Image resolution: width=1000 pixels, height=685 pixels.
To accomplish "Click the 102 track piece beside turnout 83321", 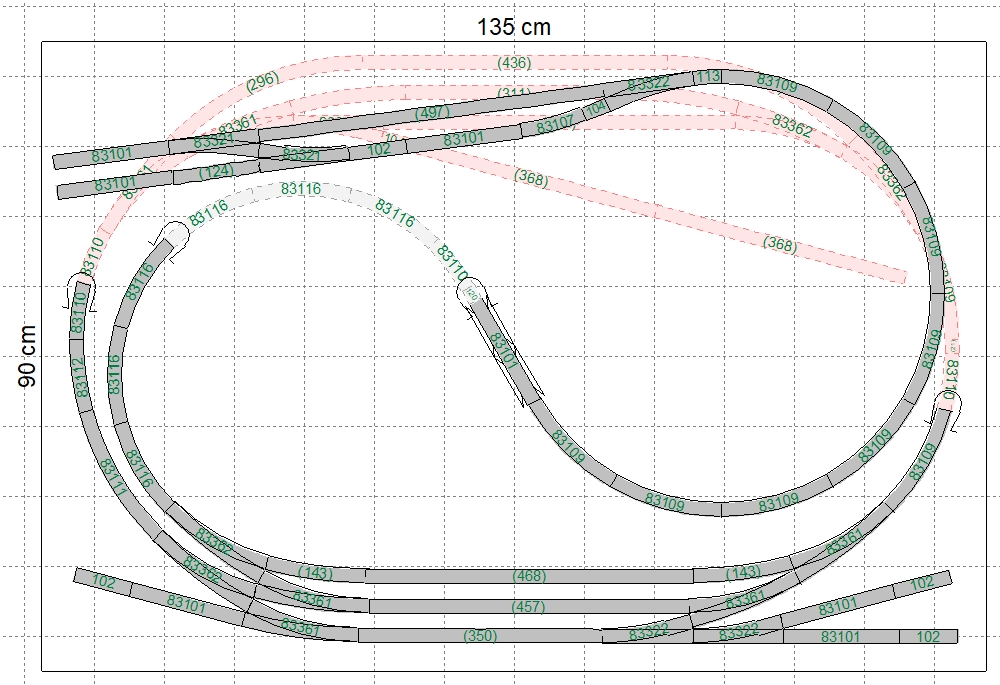I will coord(379,149).
